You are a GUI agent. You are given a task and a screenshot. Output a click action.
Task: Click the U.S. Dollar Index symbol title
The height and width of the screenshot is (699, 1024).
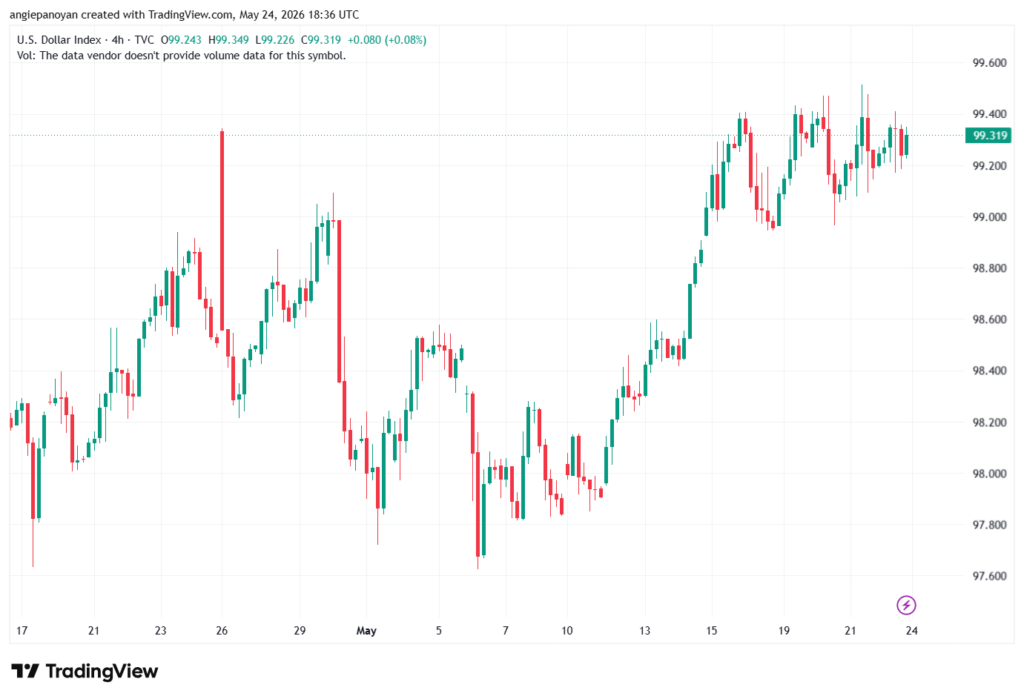point(59,40)
